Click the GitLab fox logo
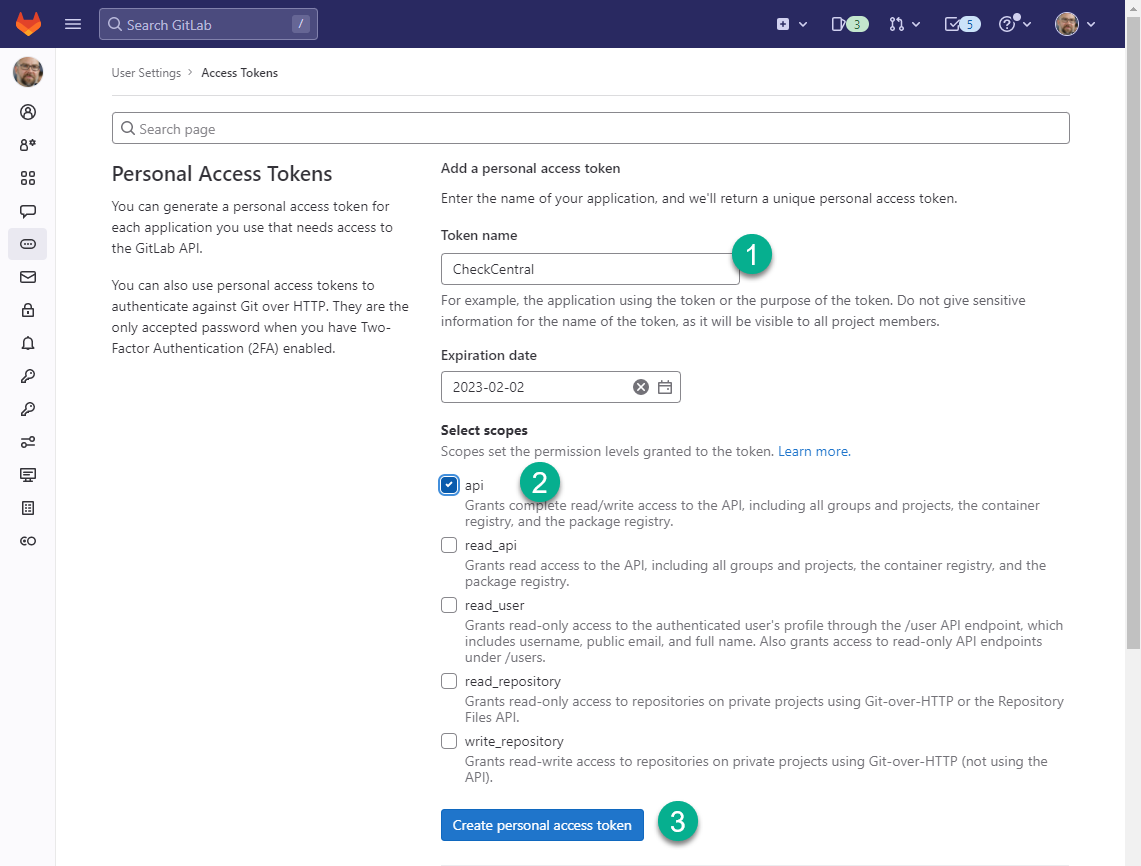This screenshot has height=866, width=1141. 28,24
